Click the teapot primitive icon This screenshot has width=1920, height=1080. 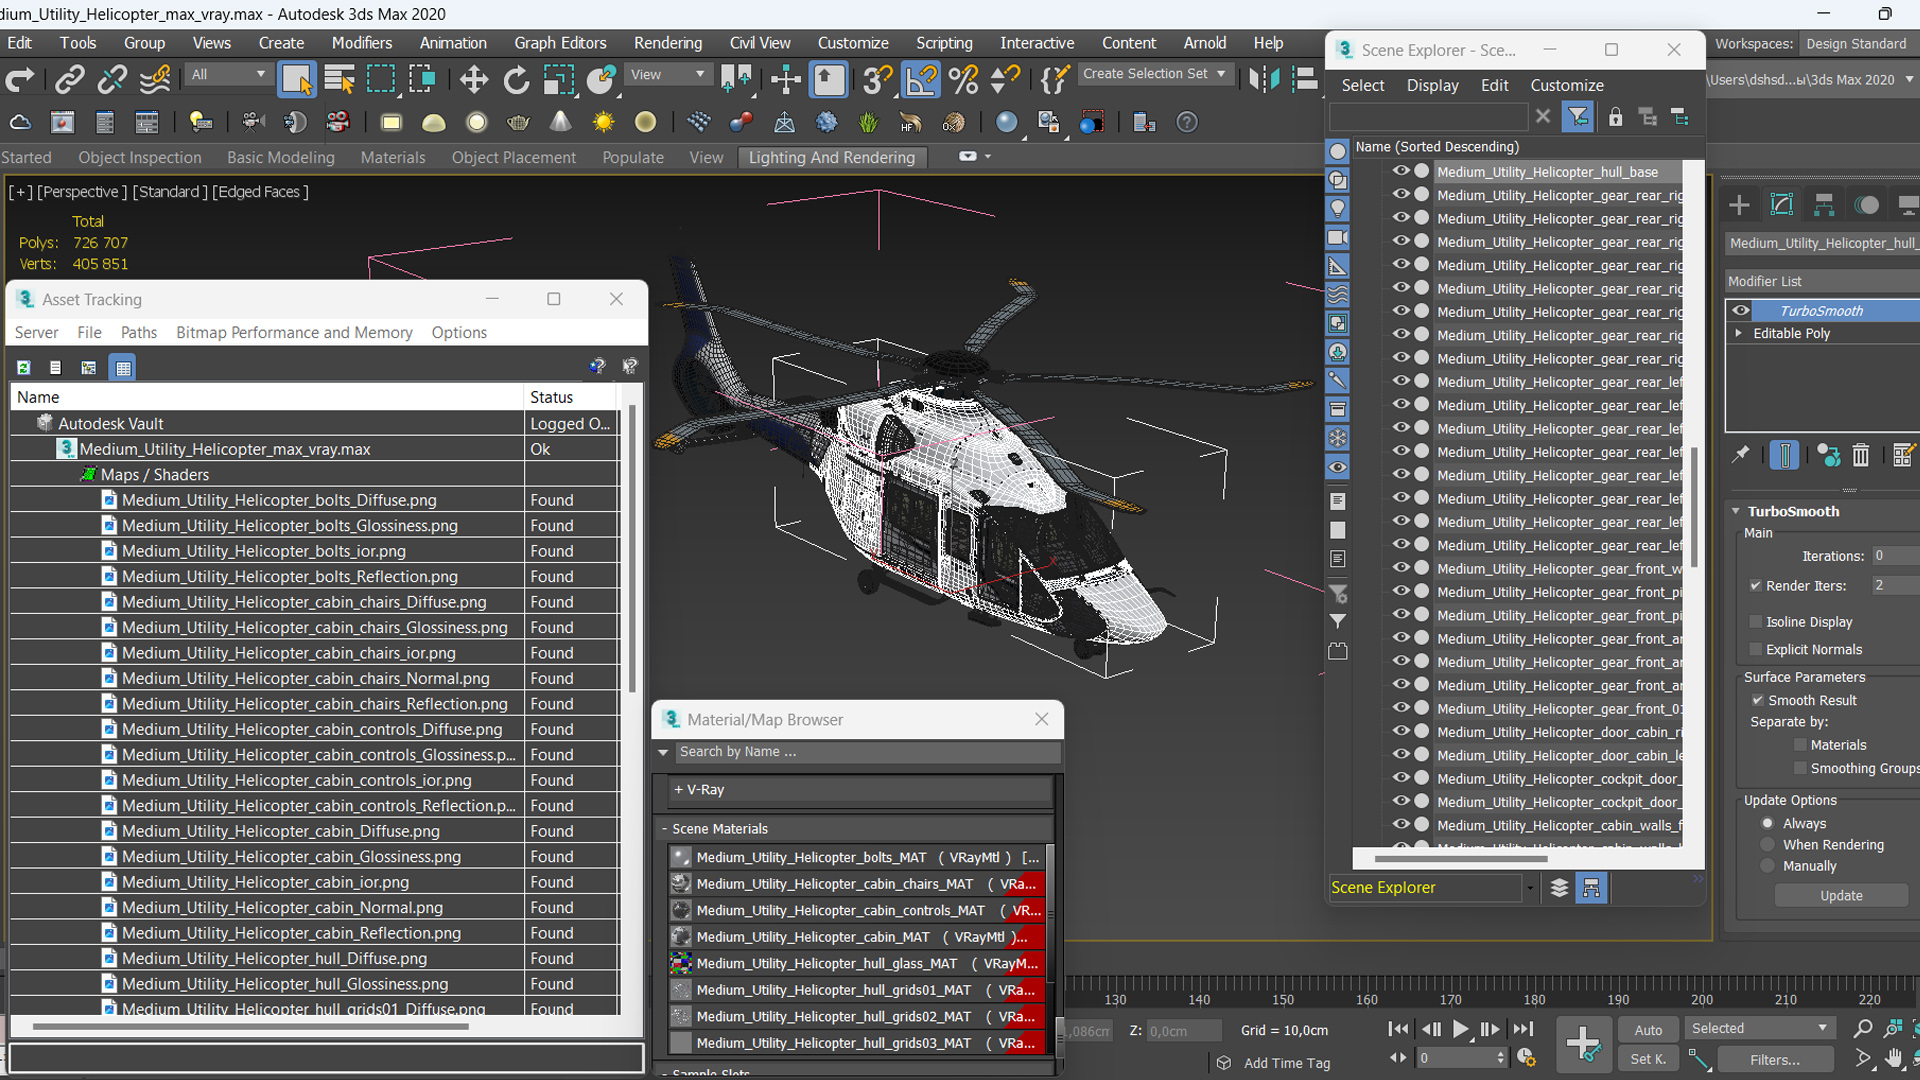coord(518,122)
